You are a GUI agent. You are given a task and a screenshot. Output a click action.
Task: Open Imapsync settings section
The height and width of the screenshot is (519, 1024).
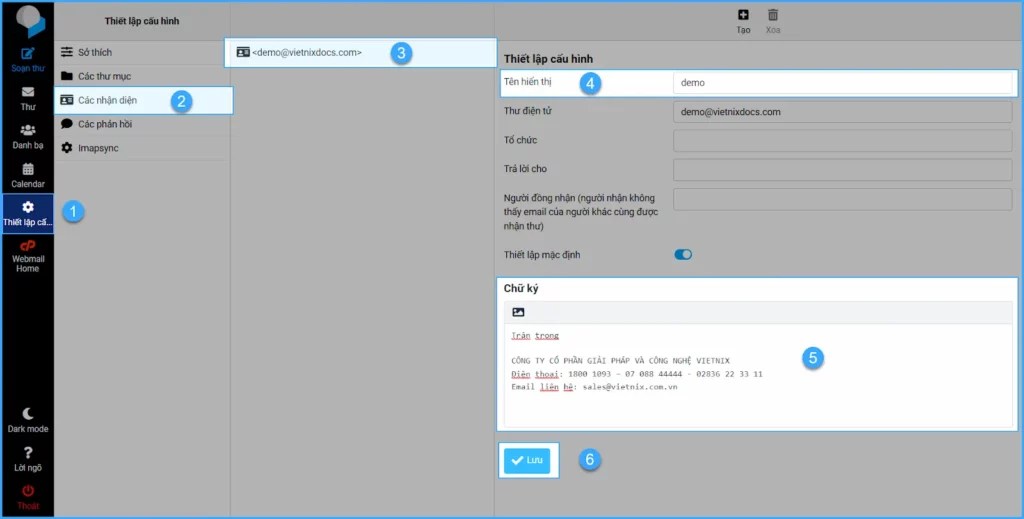click(99, 148)
